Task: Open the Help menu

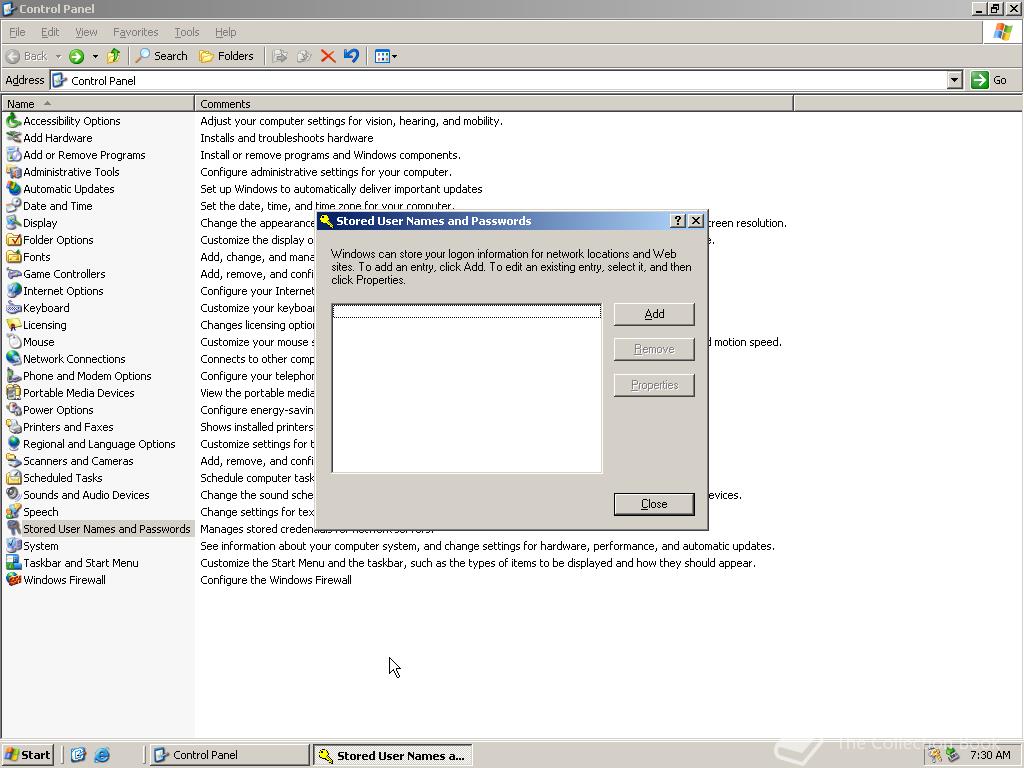Action: (x=225, y=32)
